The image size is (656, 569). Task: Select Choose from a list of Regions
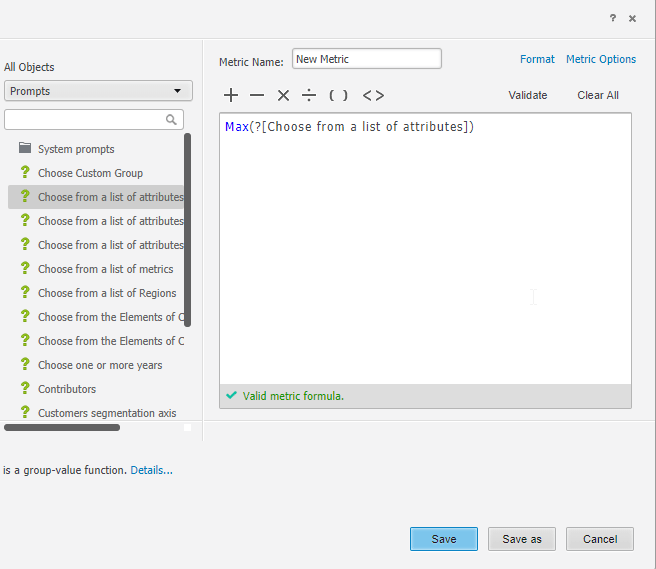tap(107, 293)
